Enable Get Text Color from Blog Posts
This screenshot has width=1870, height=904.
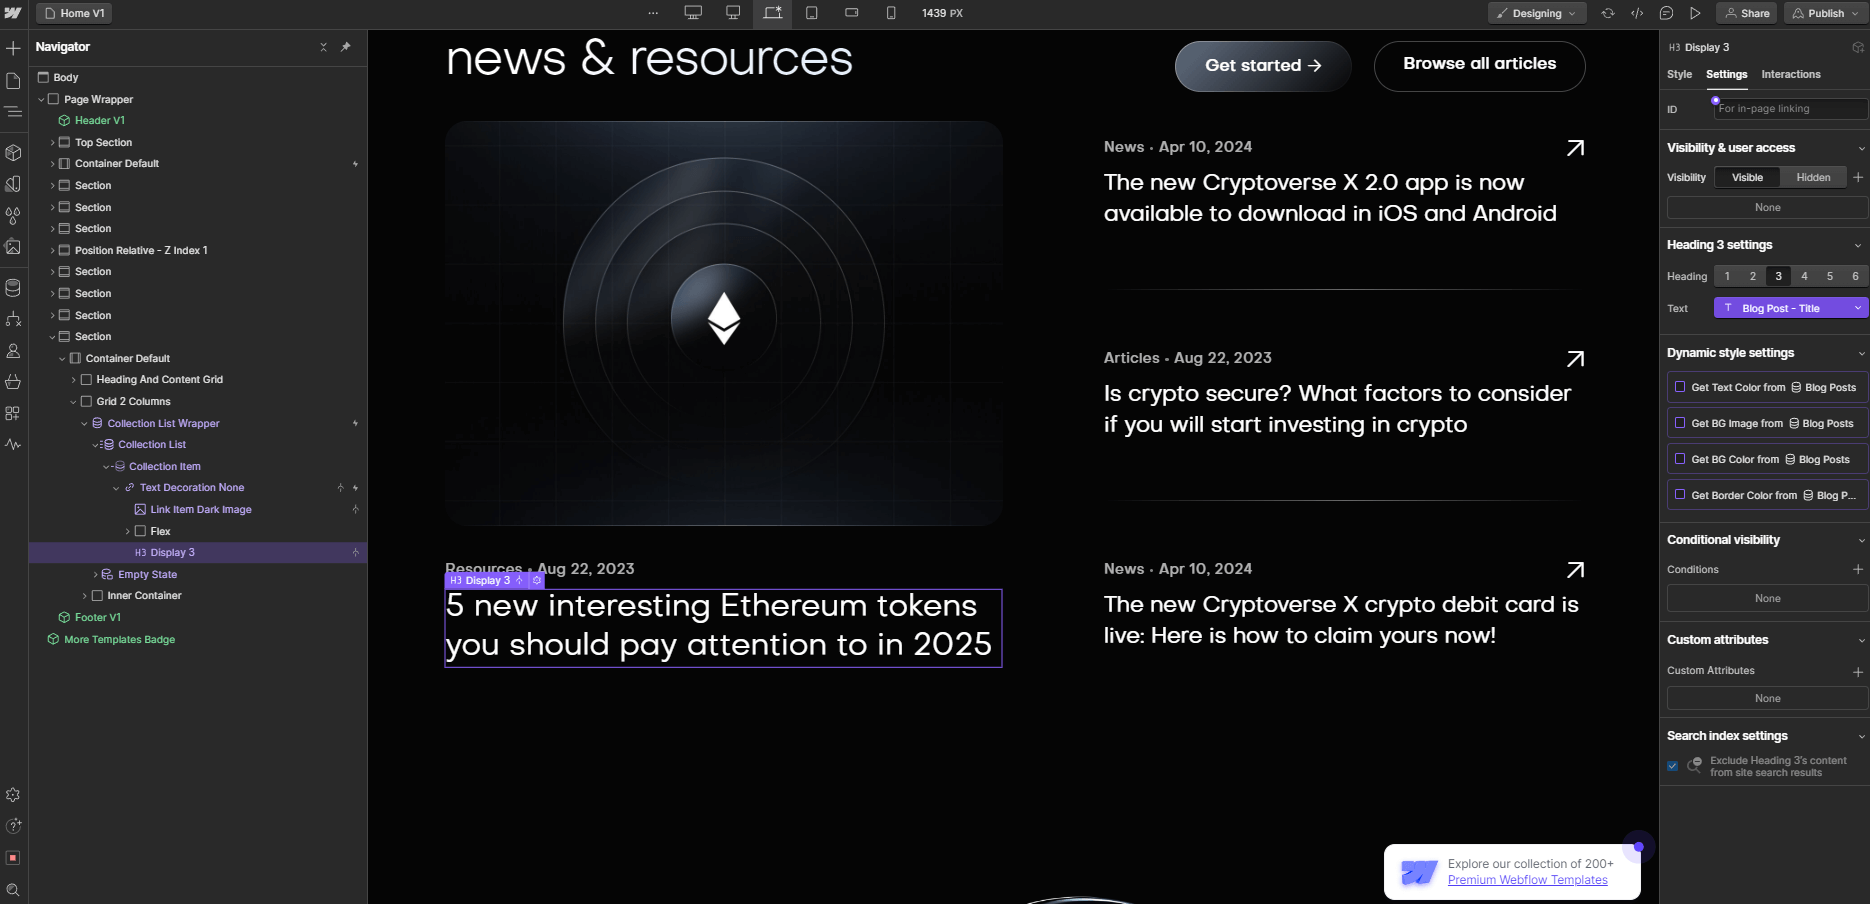pos(1681,387)
